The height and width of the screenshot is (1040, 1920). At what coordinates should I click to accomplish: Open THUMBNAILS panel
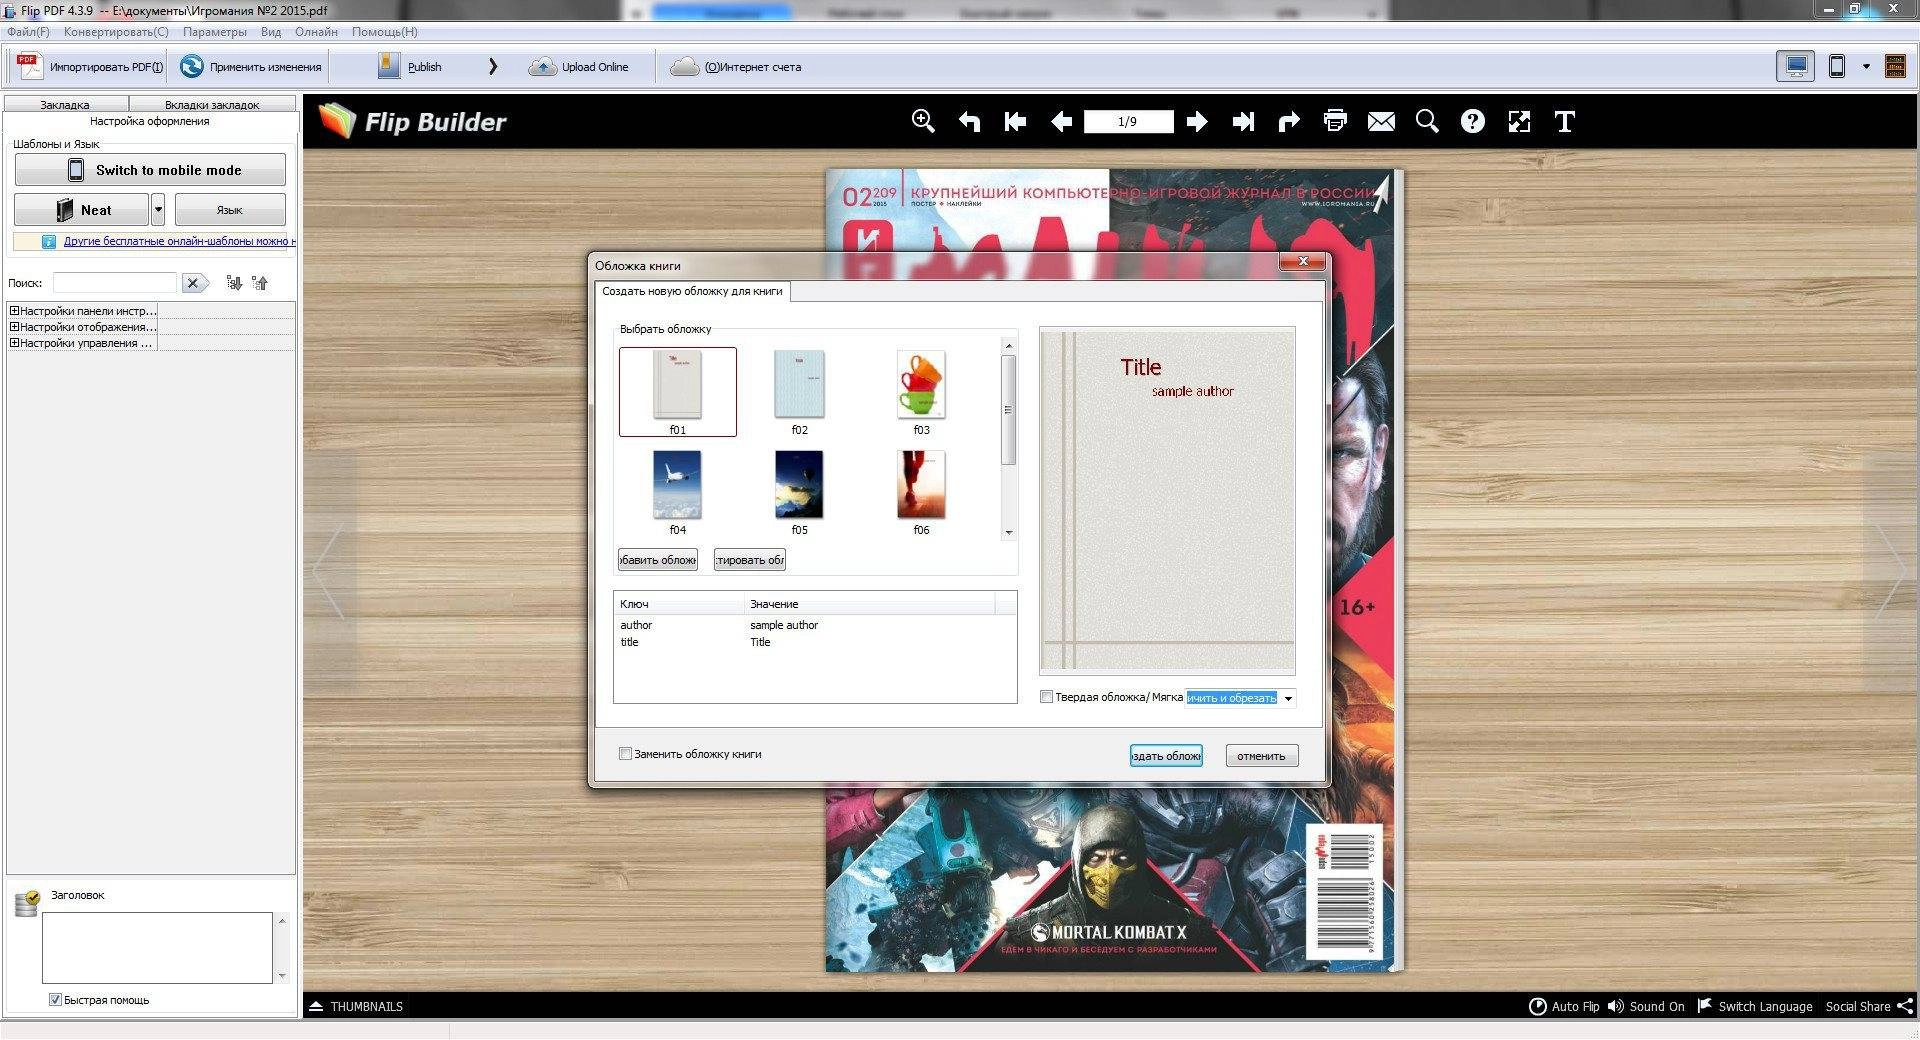[356, 1006]
